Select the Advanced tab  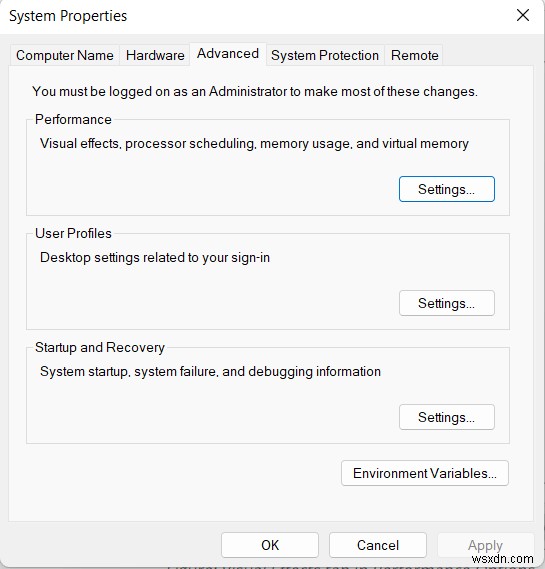point(228,54)
